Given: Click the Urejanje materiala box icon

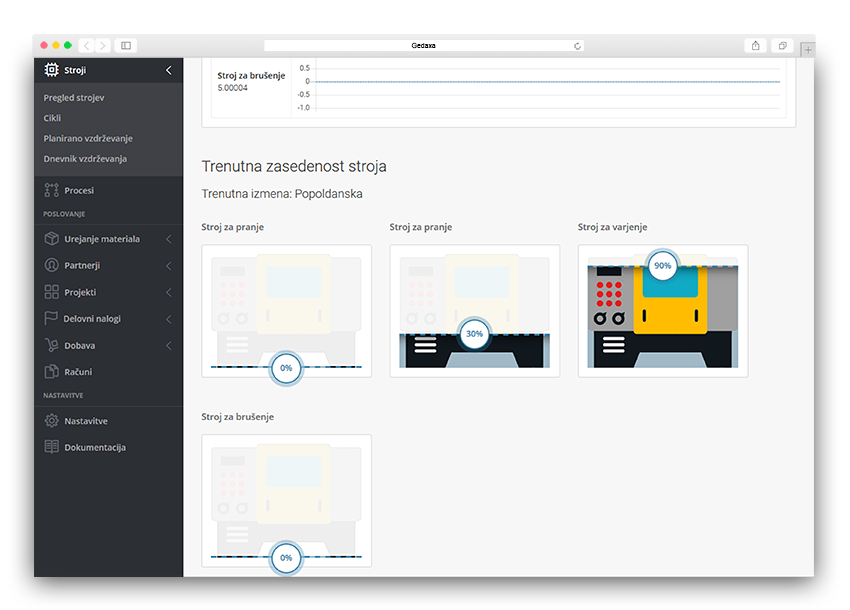Looking at the screenshot, I should click(52, 239).
